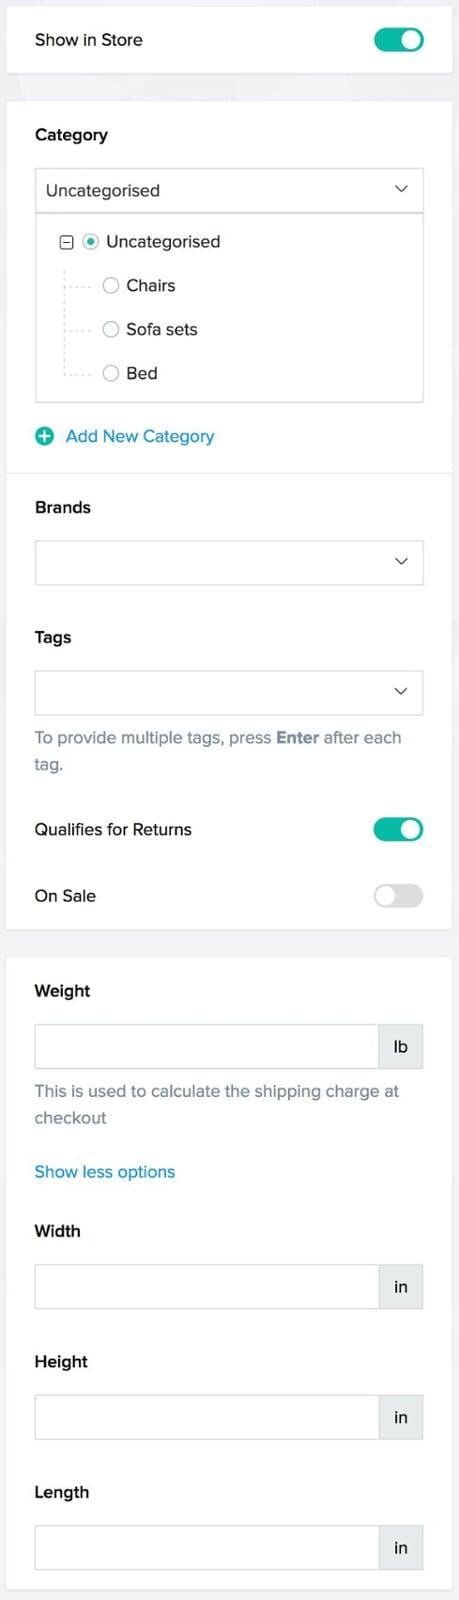Screen dimensions: 459x1600
Task: Open the Brands dropdown
Action: point(229,562)
